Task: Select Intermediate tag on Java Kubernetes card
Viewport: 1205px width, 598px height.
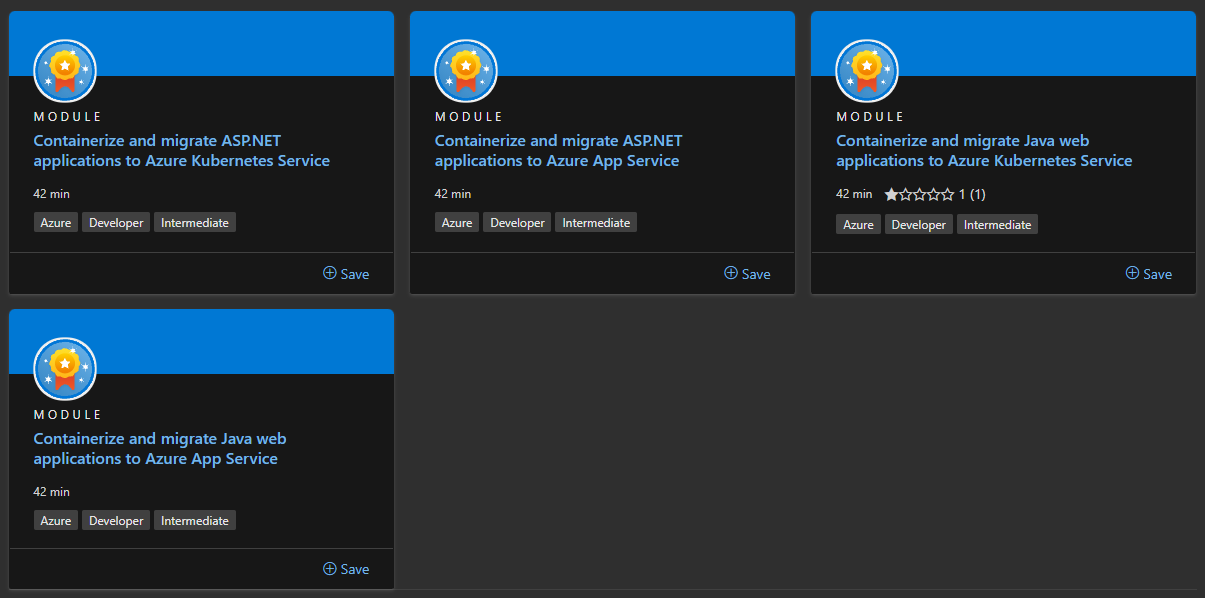Action: (x=997, y=225)
